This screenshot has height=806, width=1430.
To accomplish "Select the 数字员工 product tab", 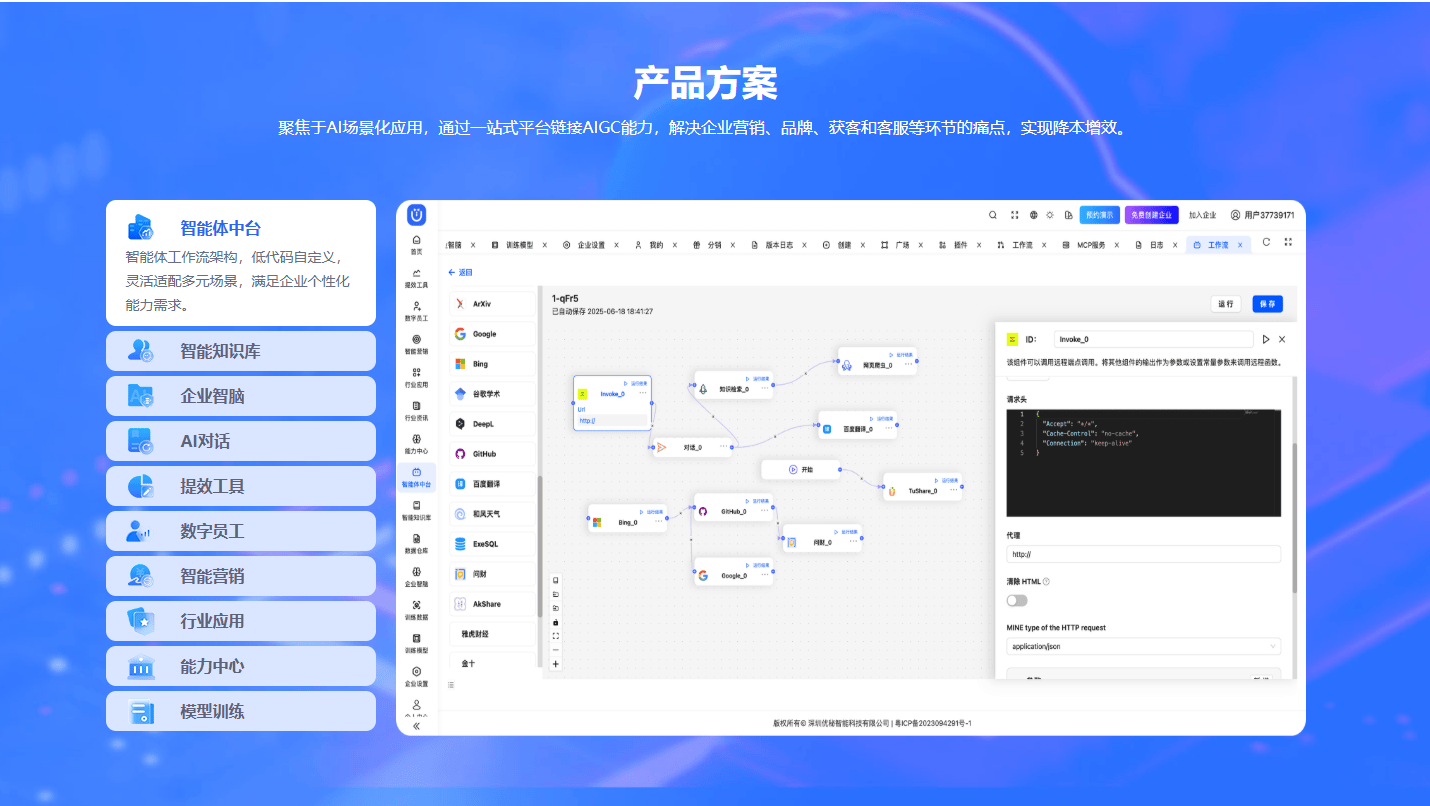I will 241,531.
